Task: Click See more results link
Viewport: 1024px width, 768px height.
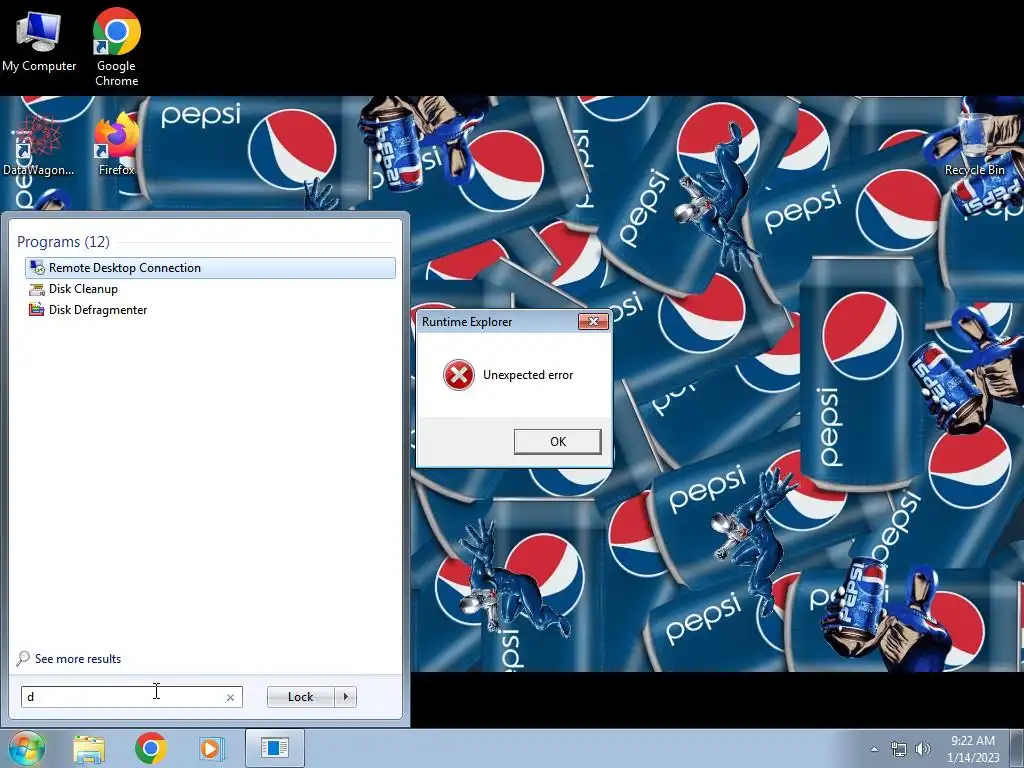Action: click(78, 659)
